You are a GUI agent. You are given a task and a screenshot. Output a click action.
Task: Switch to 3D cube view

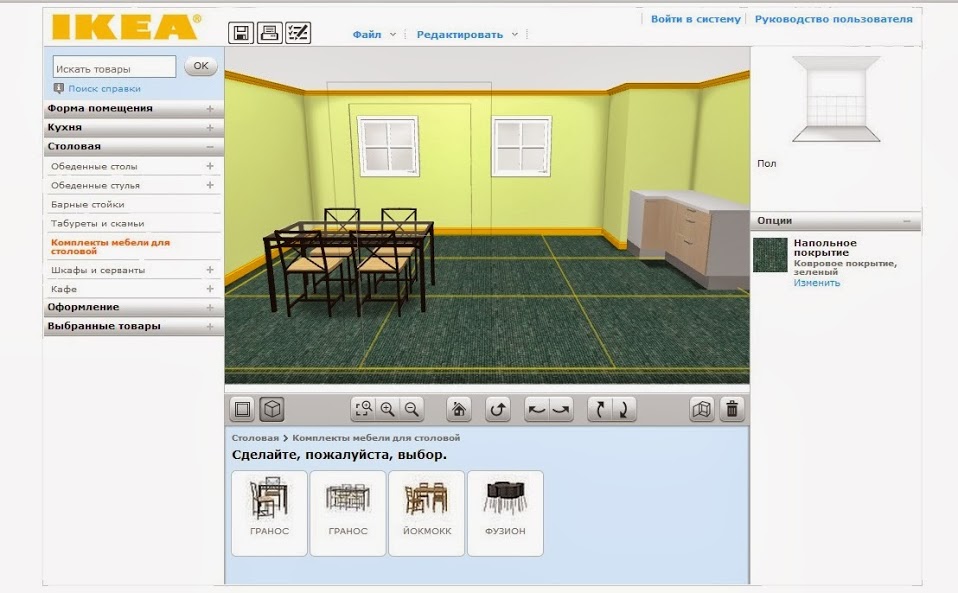coord(272,409)
